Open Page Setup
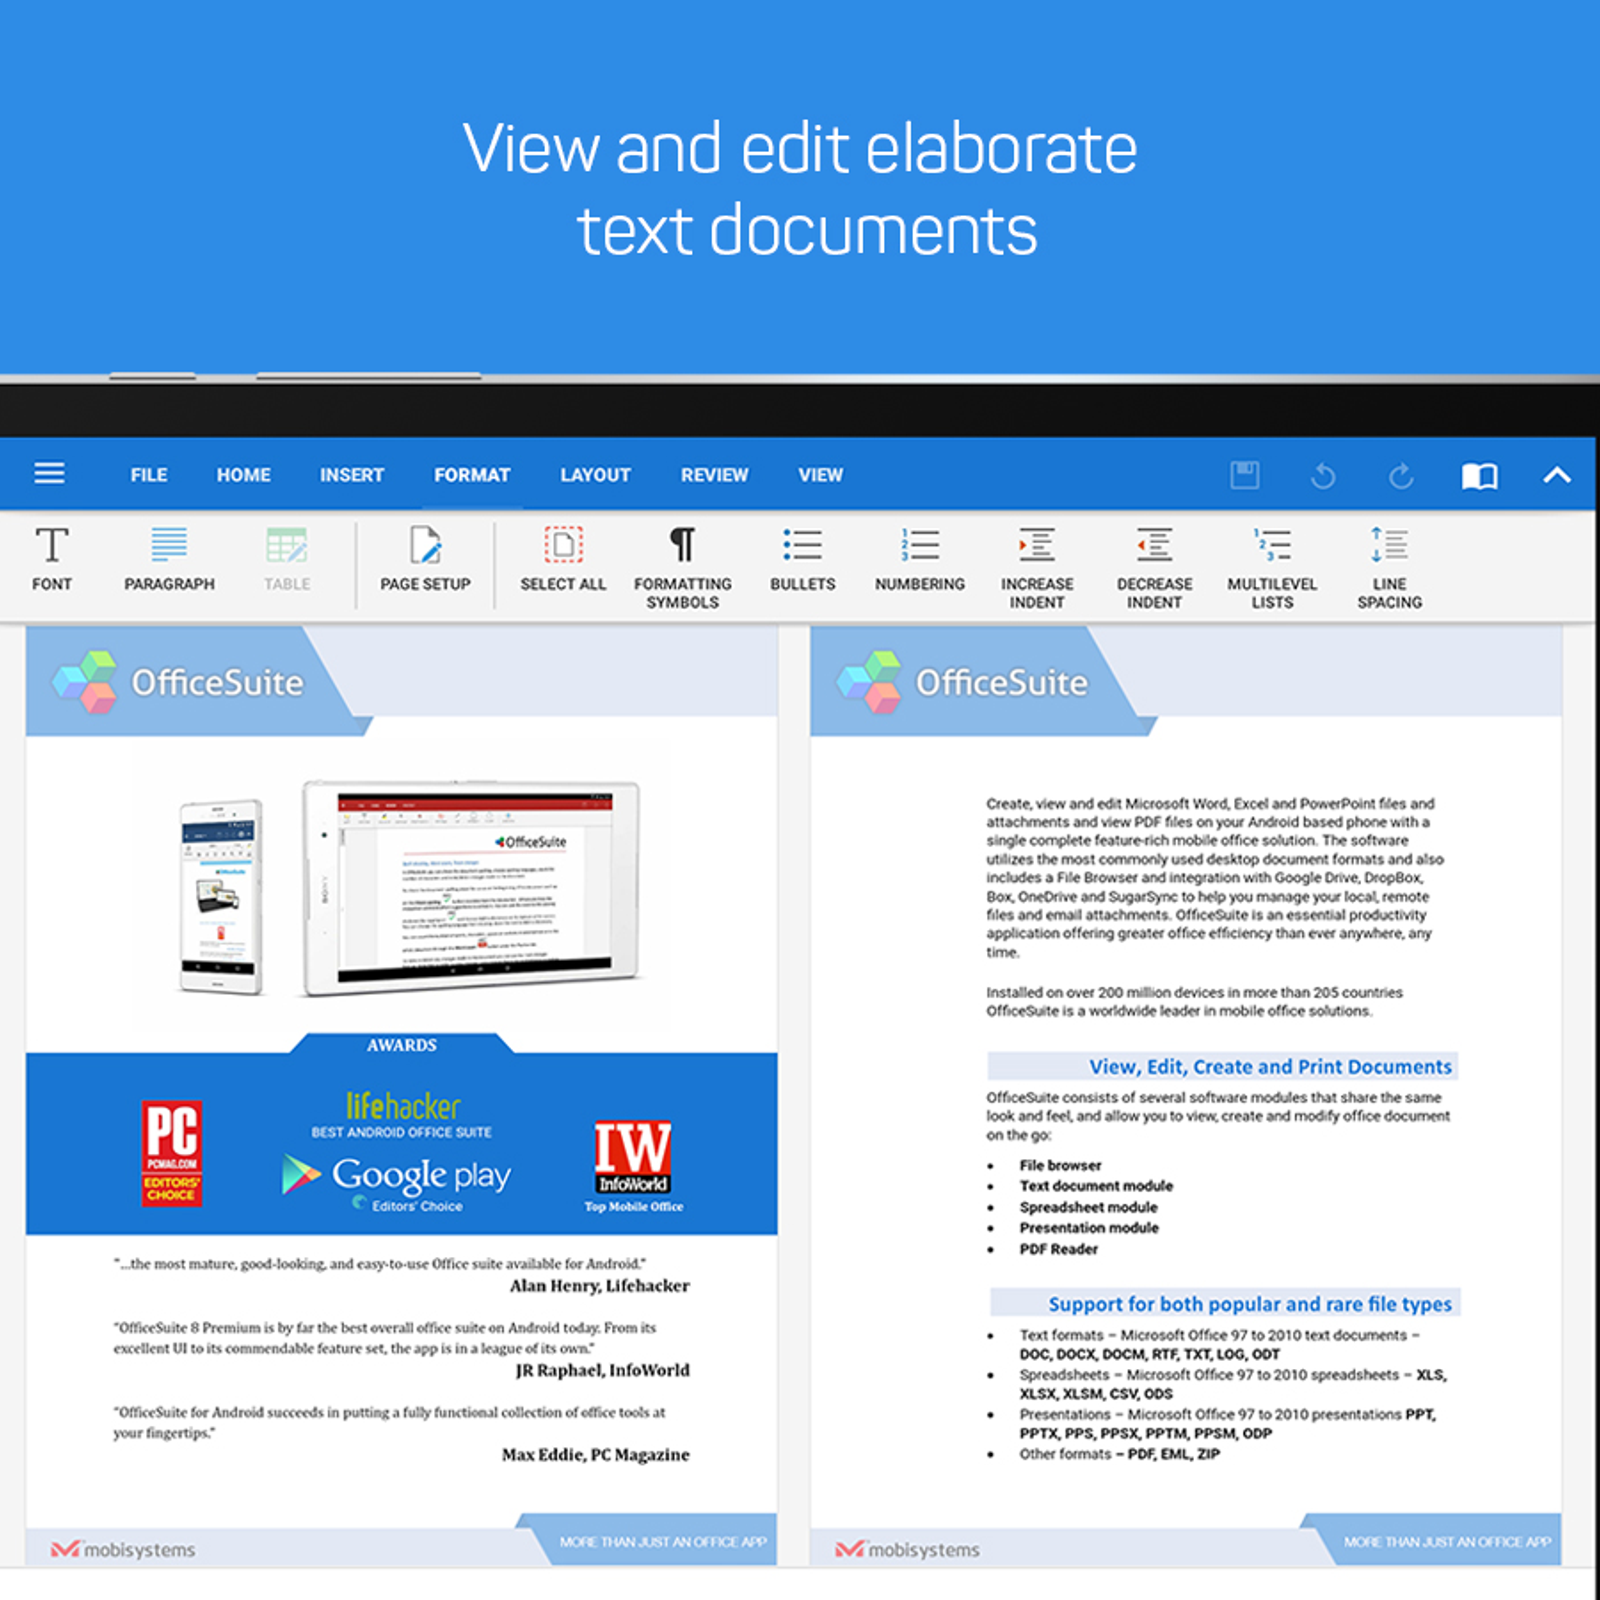The image size is (1600, 1600). [425, 560]
